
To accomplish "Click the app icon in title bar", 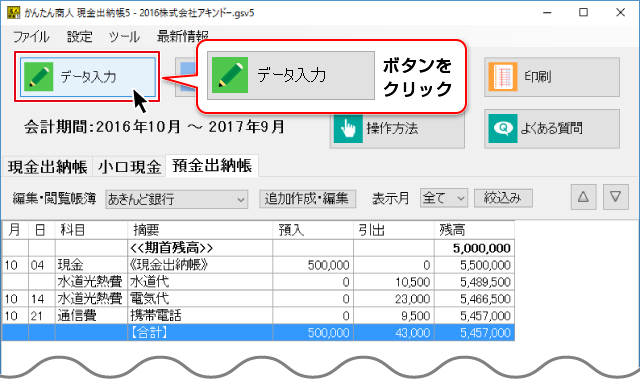I will click(x=13, y=13).
